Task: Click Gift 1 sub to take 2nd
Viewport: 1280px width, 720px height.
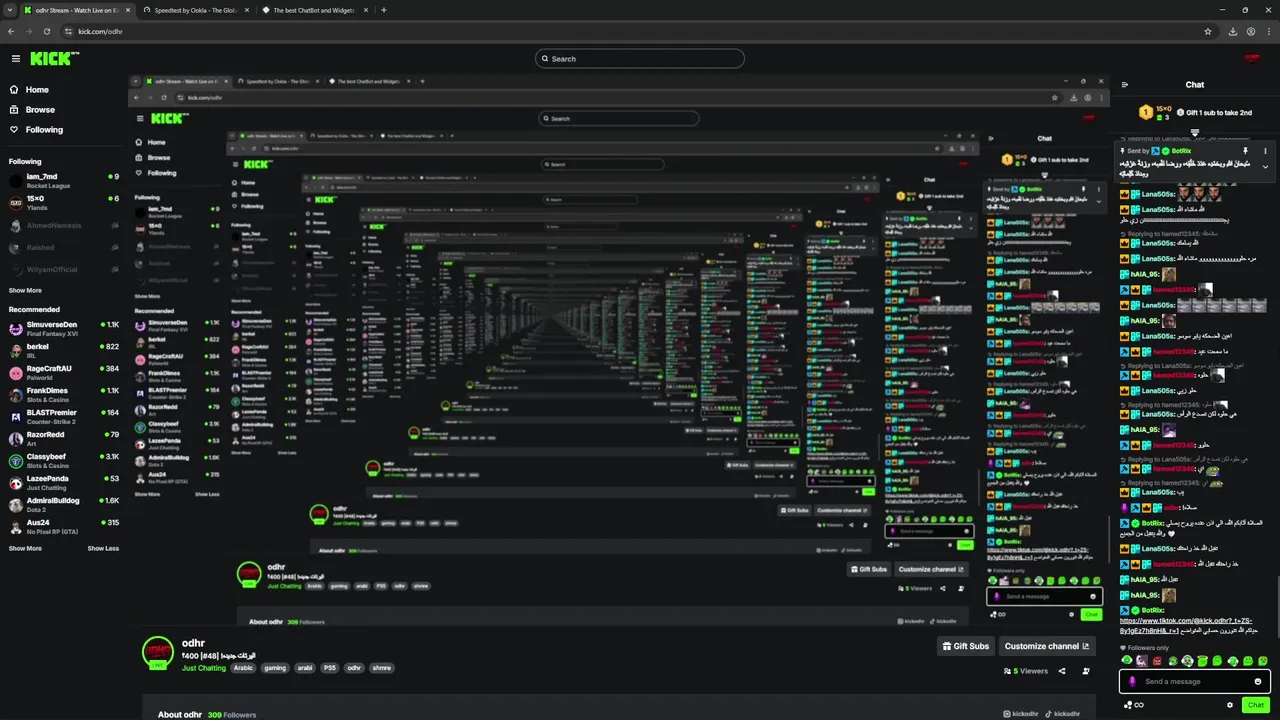Action: (x=1213, y=112)
